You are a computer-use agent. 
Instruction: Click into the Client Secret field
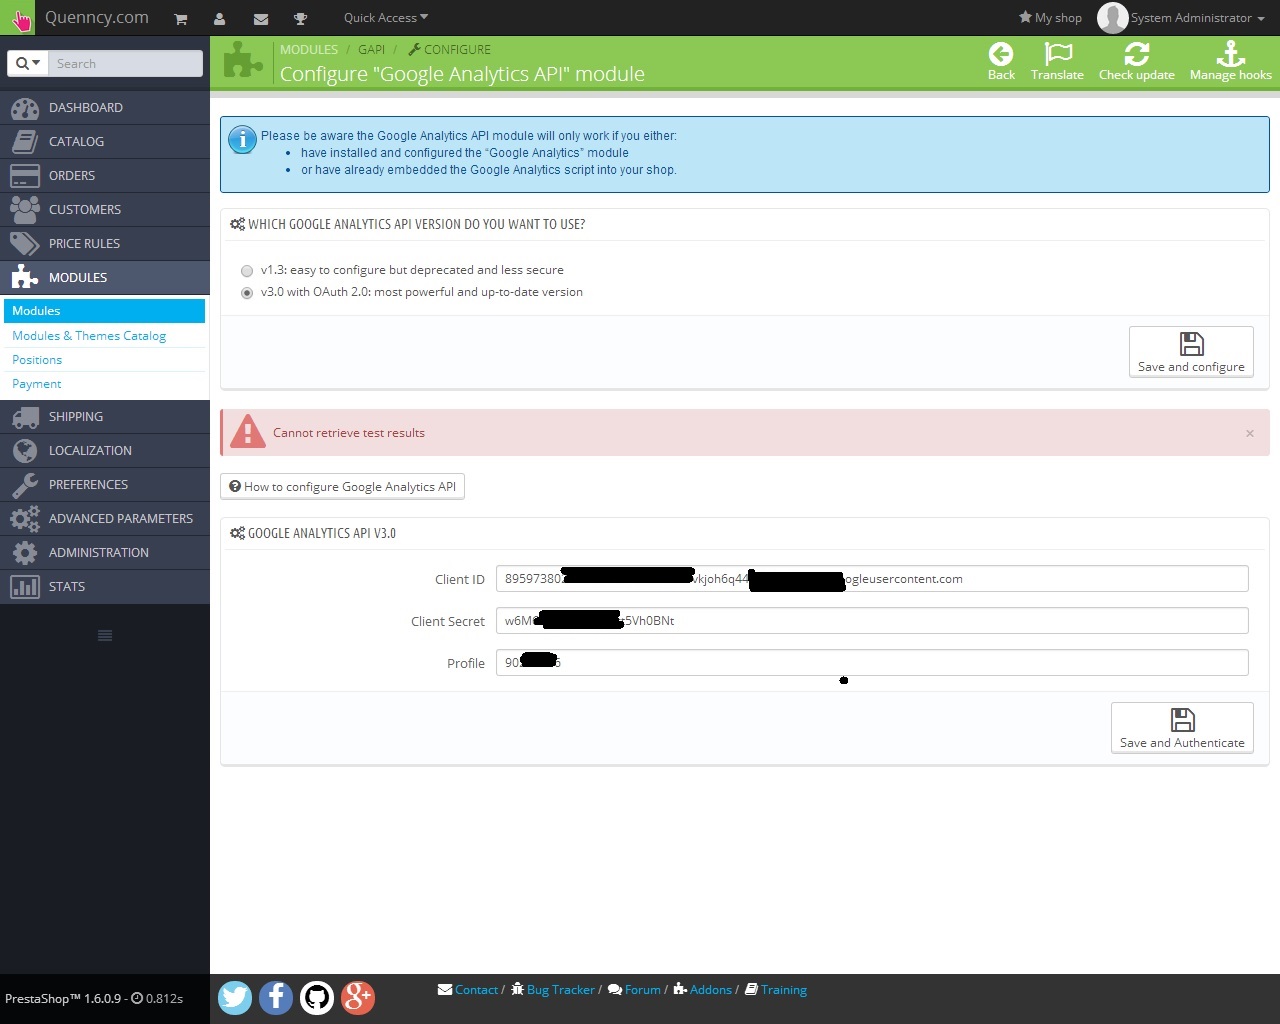point(872,621)
